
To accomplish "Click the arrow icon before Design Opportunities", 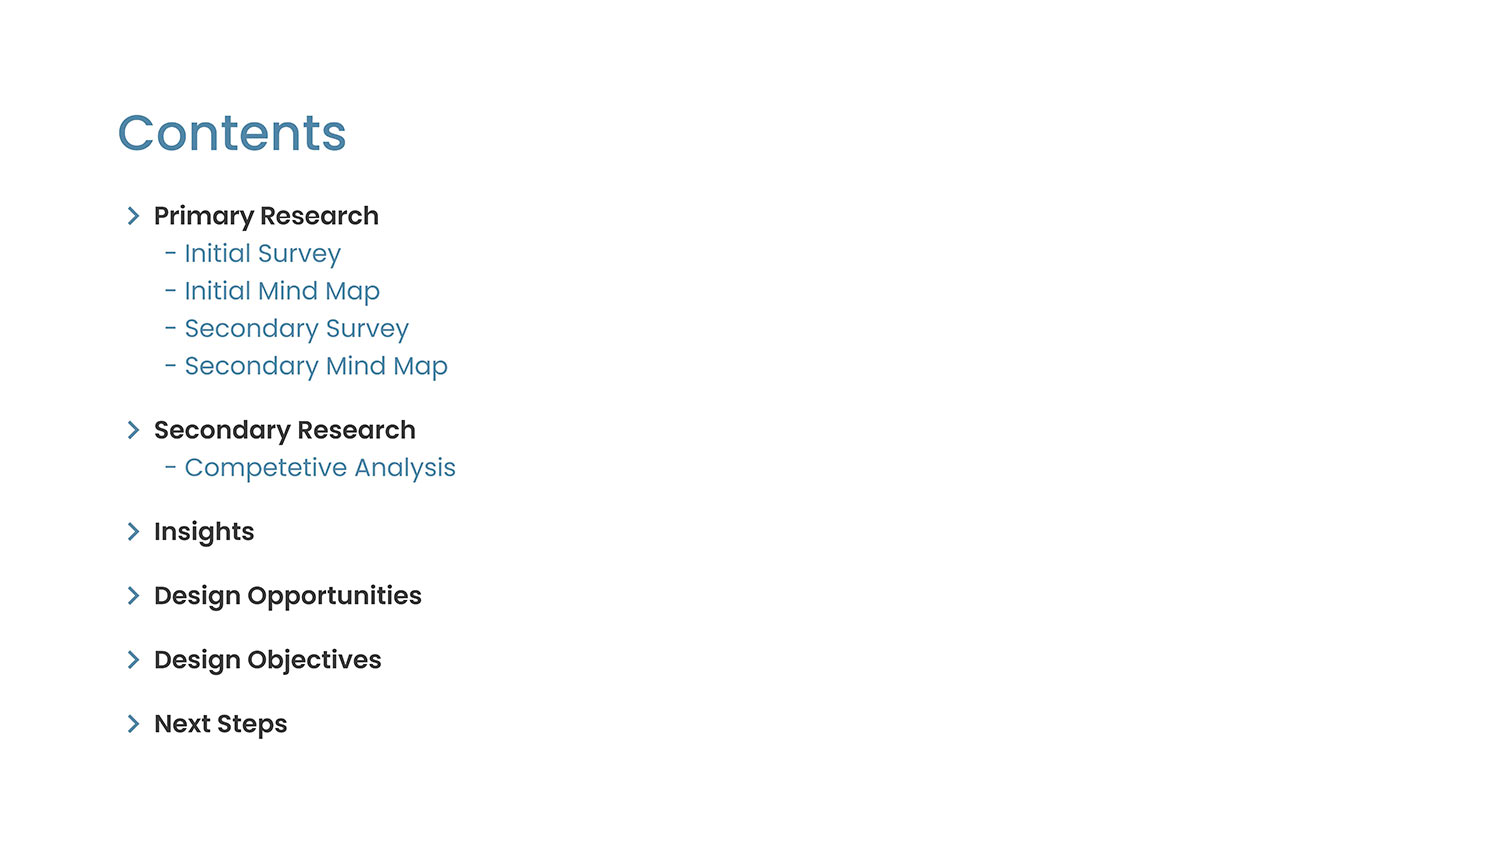I will (133, 596).
